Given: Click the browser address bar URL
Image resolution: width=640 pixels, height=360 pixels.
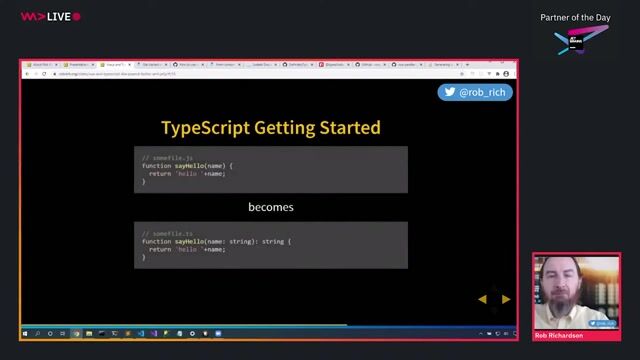Looking at the screenshot, I should click(x=117, y=74).
